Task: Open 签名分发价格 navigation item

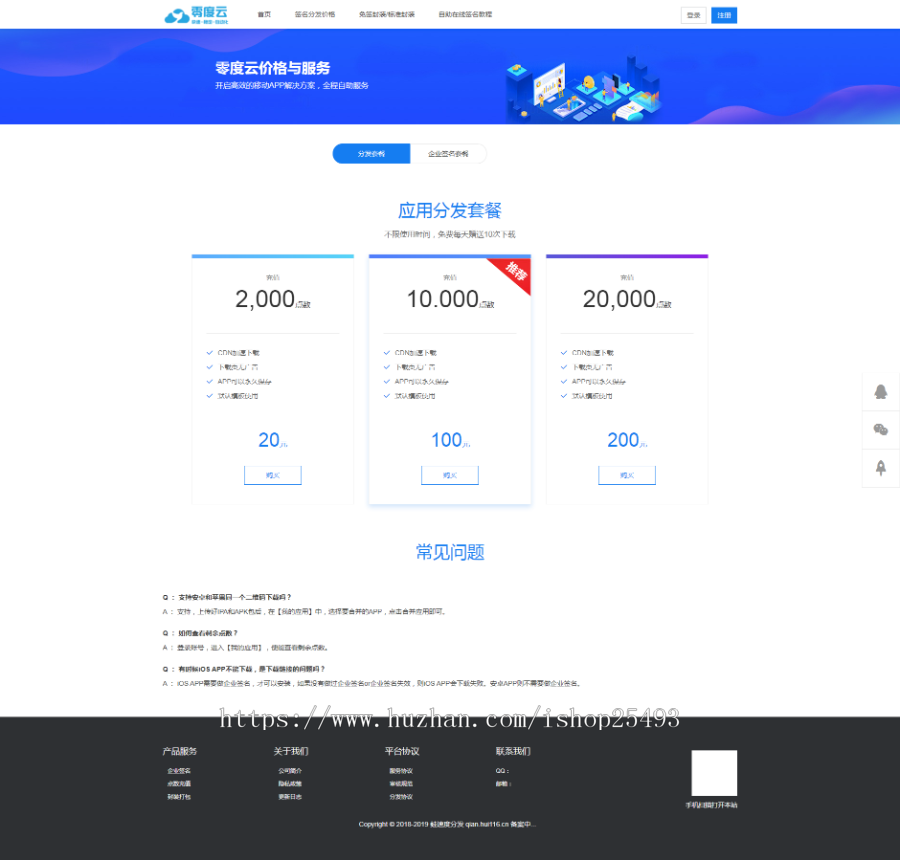Action: pyautogui.click(x=315, y=15)
